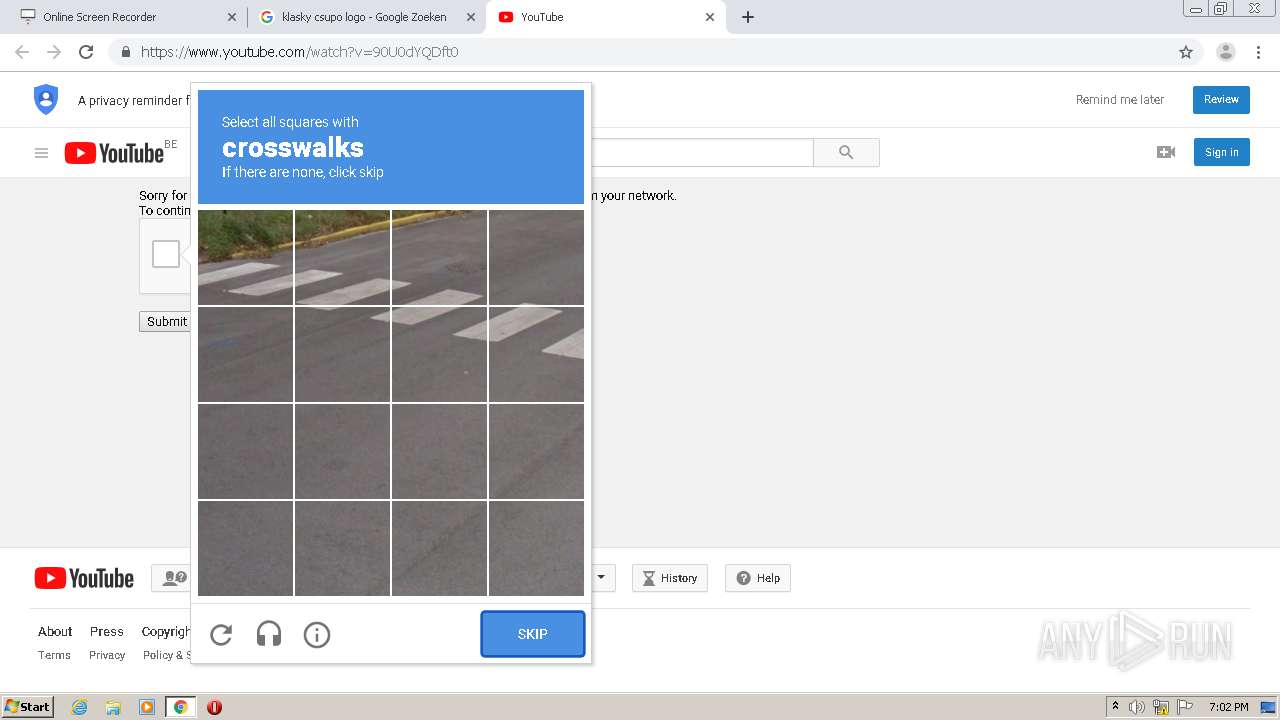
Task: Reload the page using the browser refresh icon
Action: [86, 52]
